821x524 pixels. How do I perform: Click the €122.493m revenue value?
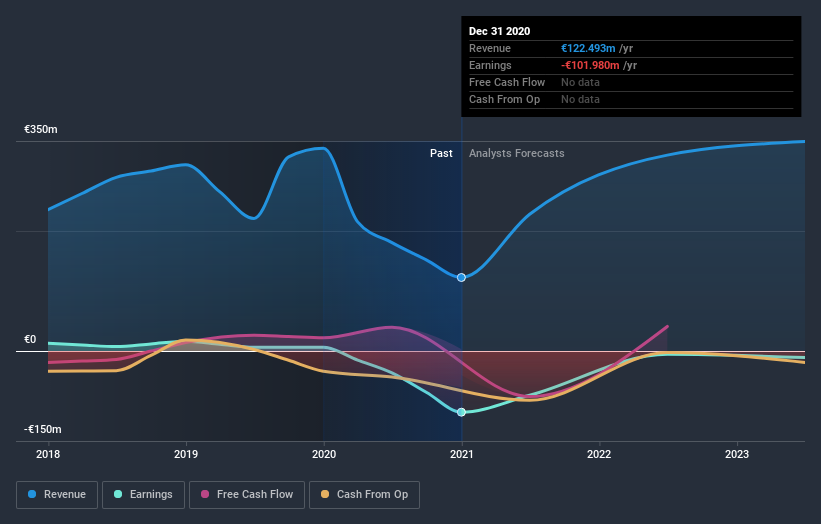tap(588, 48)
